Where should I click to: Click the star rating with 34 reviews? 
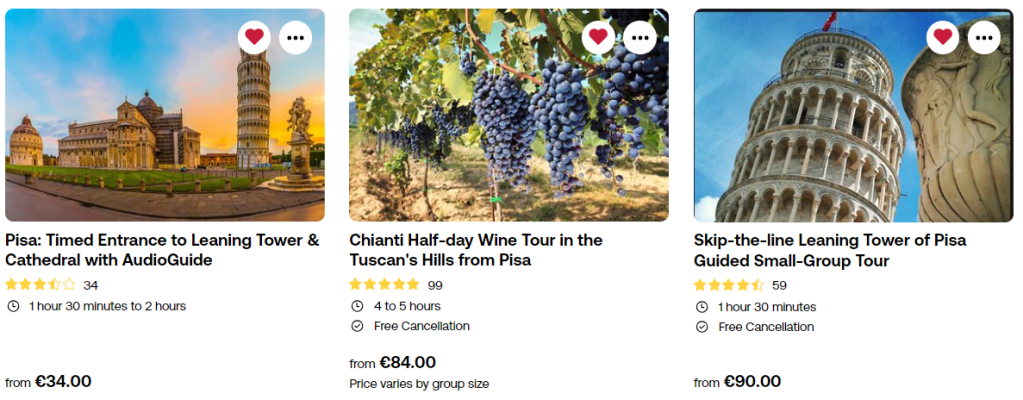pyautogui.click(x=41, y=285)
